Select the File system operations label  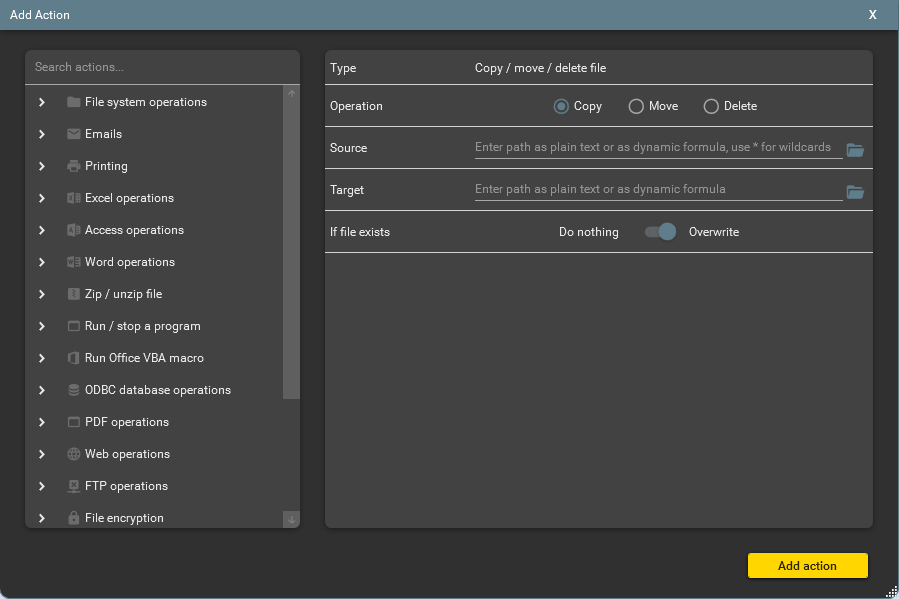click(x=146, y=102)
